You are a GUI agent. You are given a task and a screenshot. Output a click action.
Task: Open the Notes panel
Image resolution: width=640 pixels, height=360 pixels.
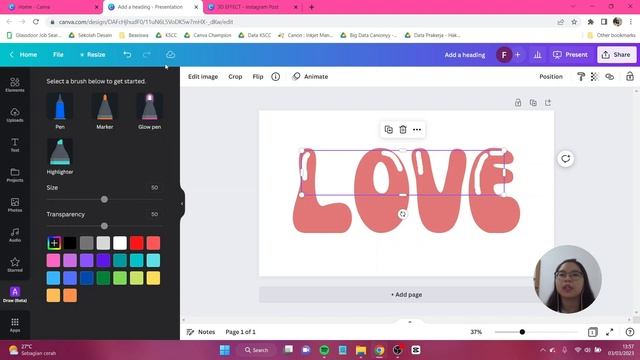201,332
